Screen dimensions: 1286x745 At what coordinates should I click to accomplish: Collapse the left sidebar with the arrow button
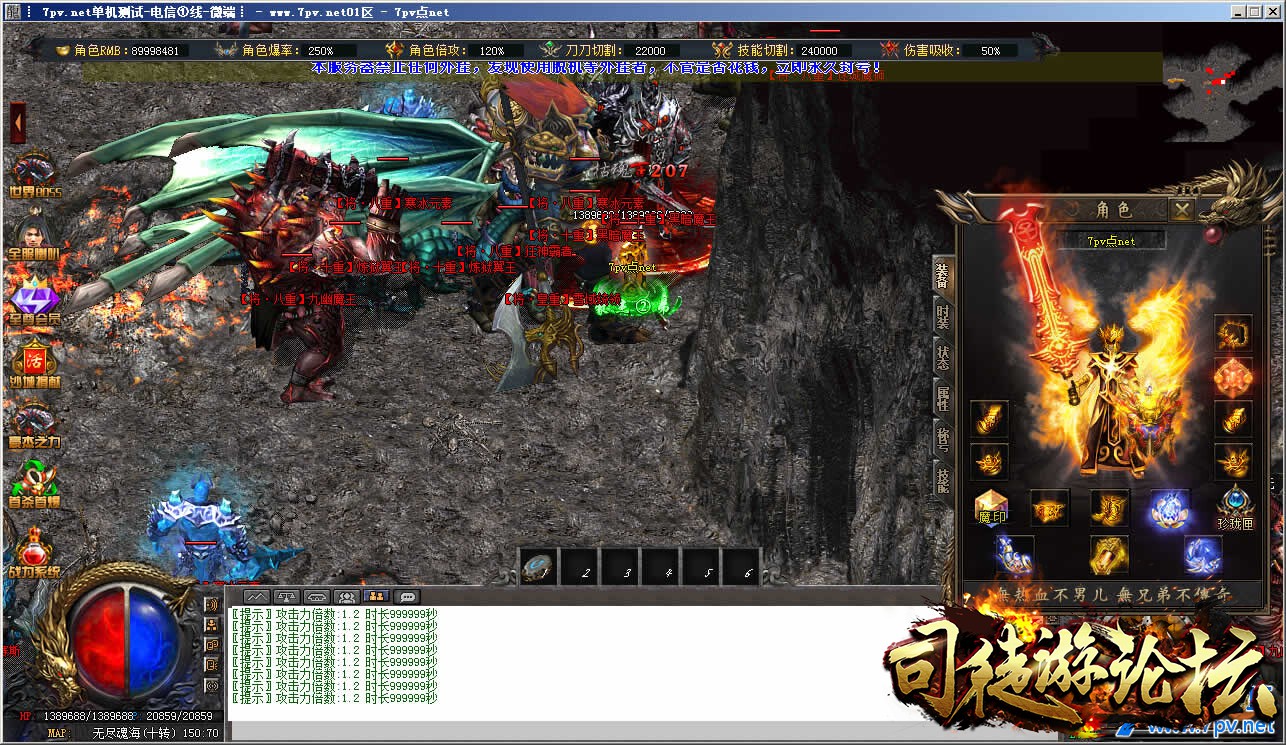coord(18,123)
